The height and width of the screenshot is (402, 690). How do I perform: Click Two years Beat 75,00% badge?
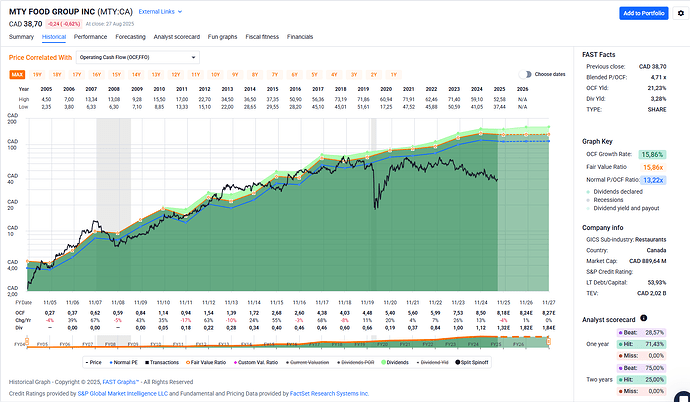642,368
